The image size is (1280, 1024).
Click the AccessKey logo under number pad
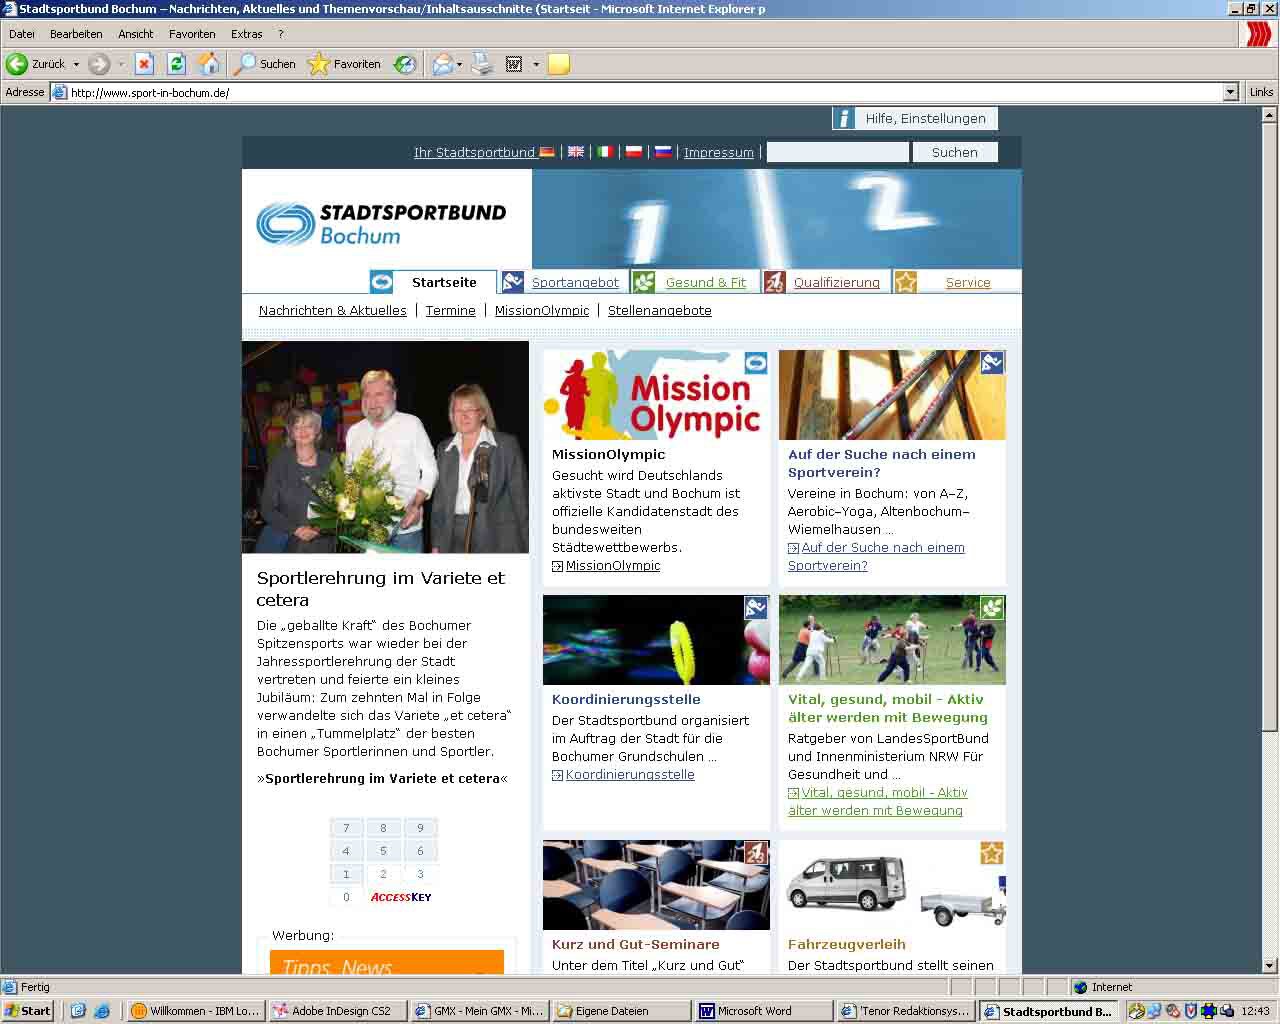[x=401, y=897]
